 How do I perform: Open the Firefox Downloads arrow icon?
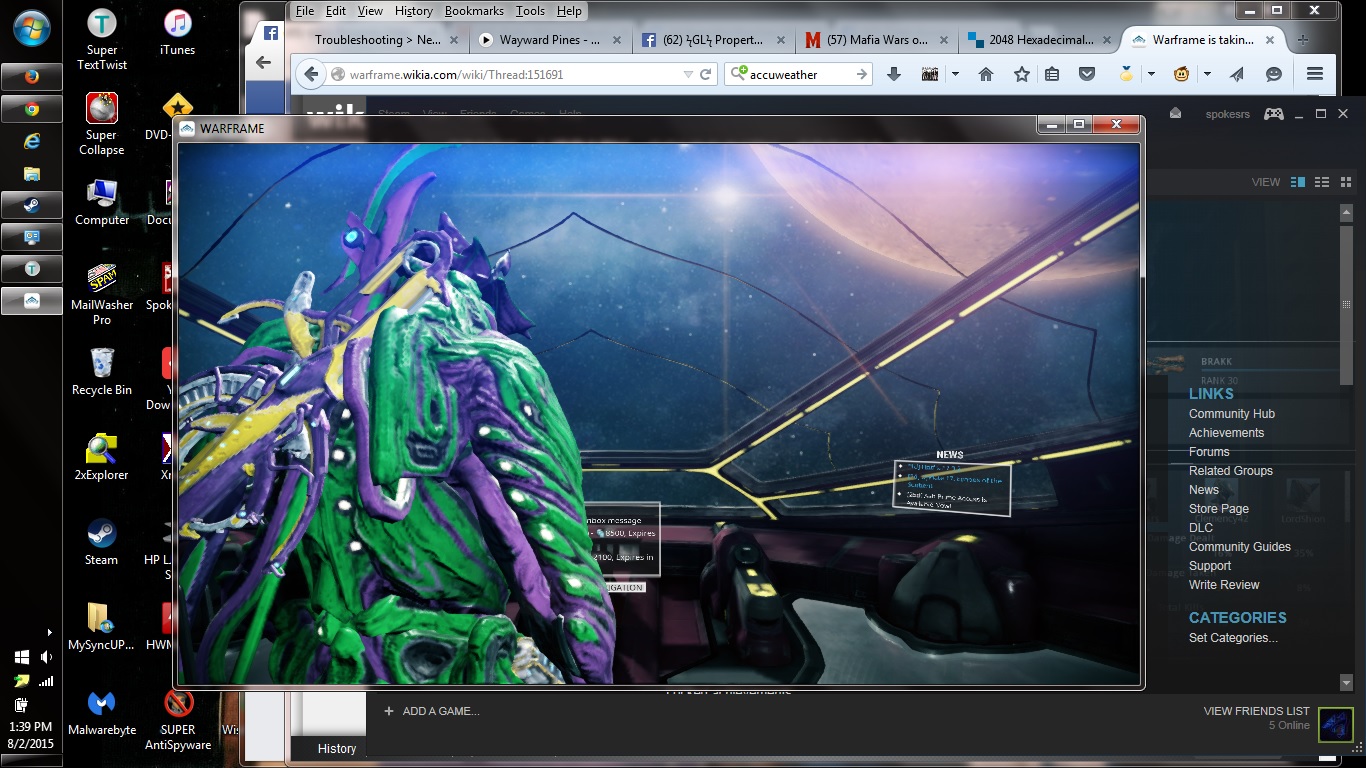click(894, 74)
